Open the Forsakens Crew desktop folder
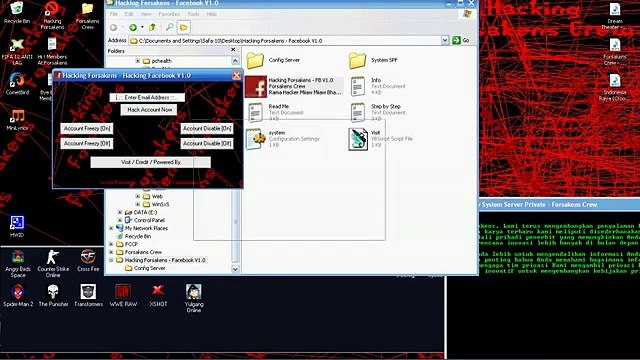Viewport: 640px width, 360px height. [x=87, y=16]
